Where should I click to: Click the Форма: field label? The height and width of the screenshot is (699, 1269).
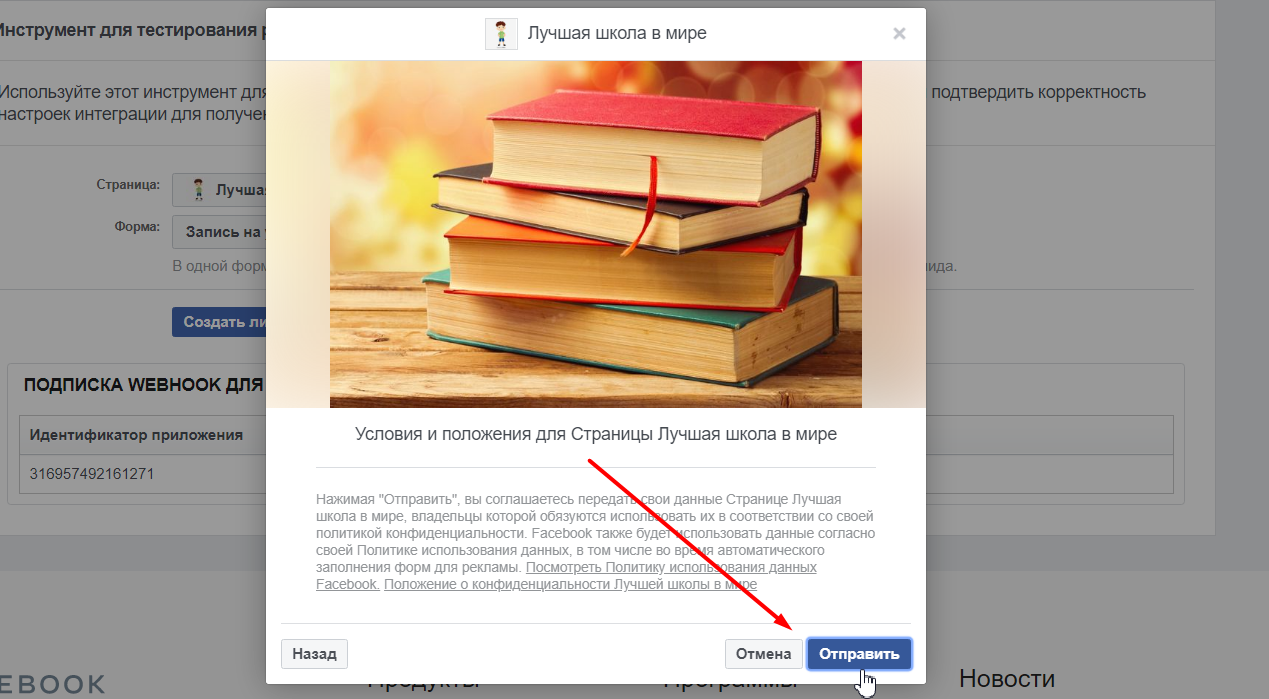138,227
